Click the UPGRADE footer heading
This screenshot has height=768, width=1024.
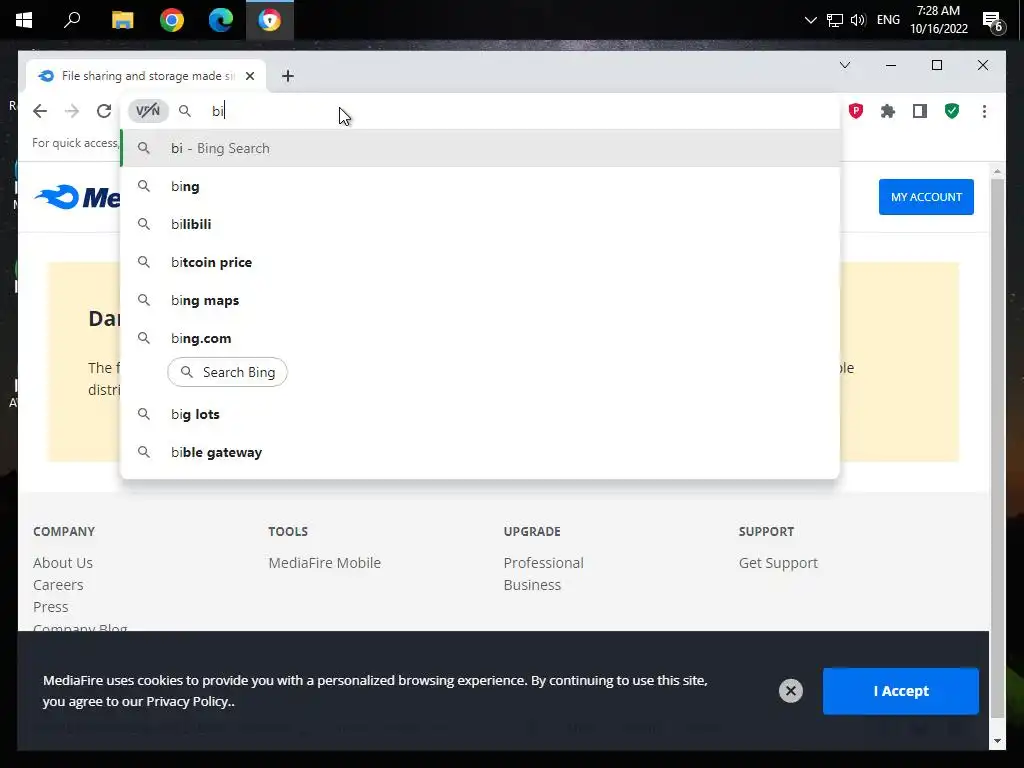click(532, 532)
